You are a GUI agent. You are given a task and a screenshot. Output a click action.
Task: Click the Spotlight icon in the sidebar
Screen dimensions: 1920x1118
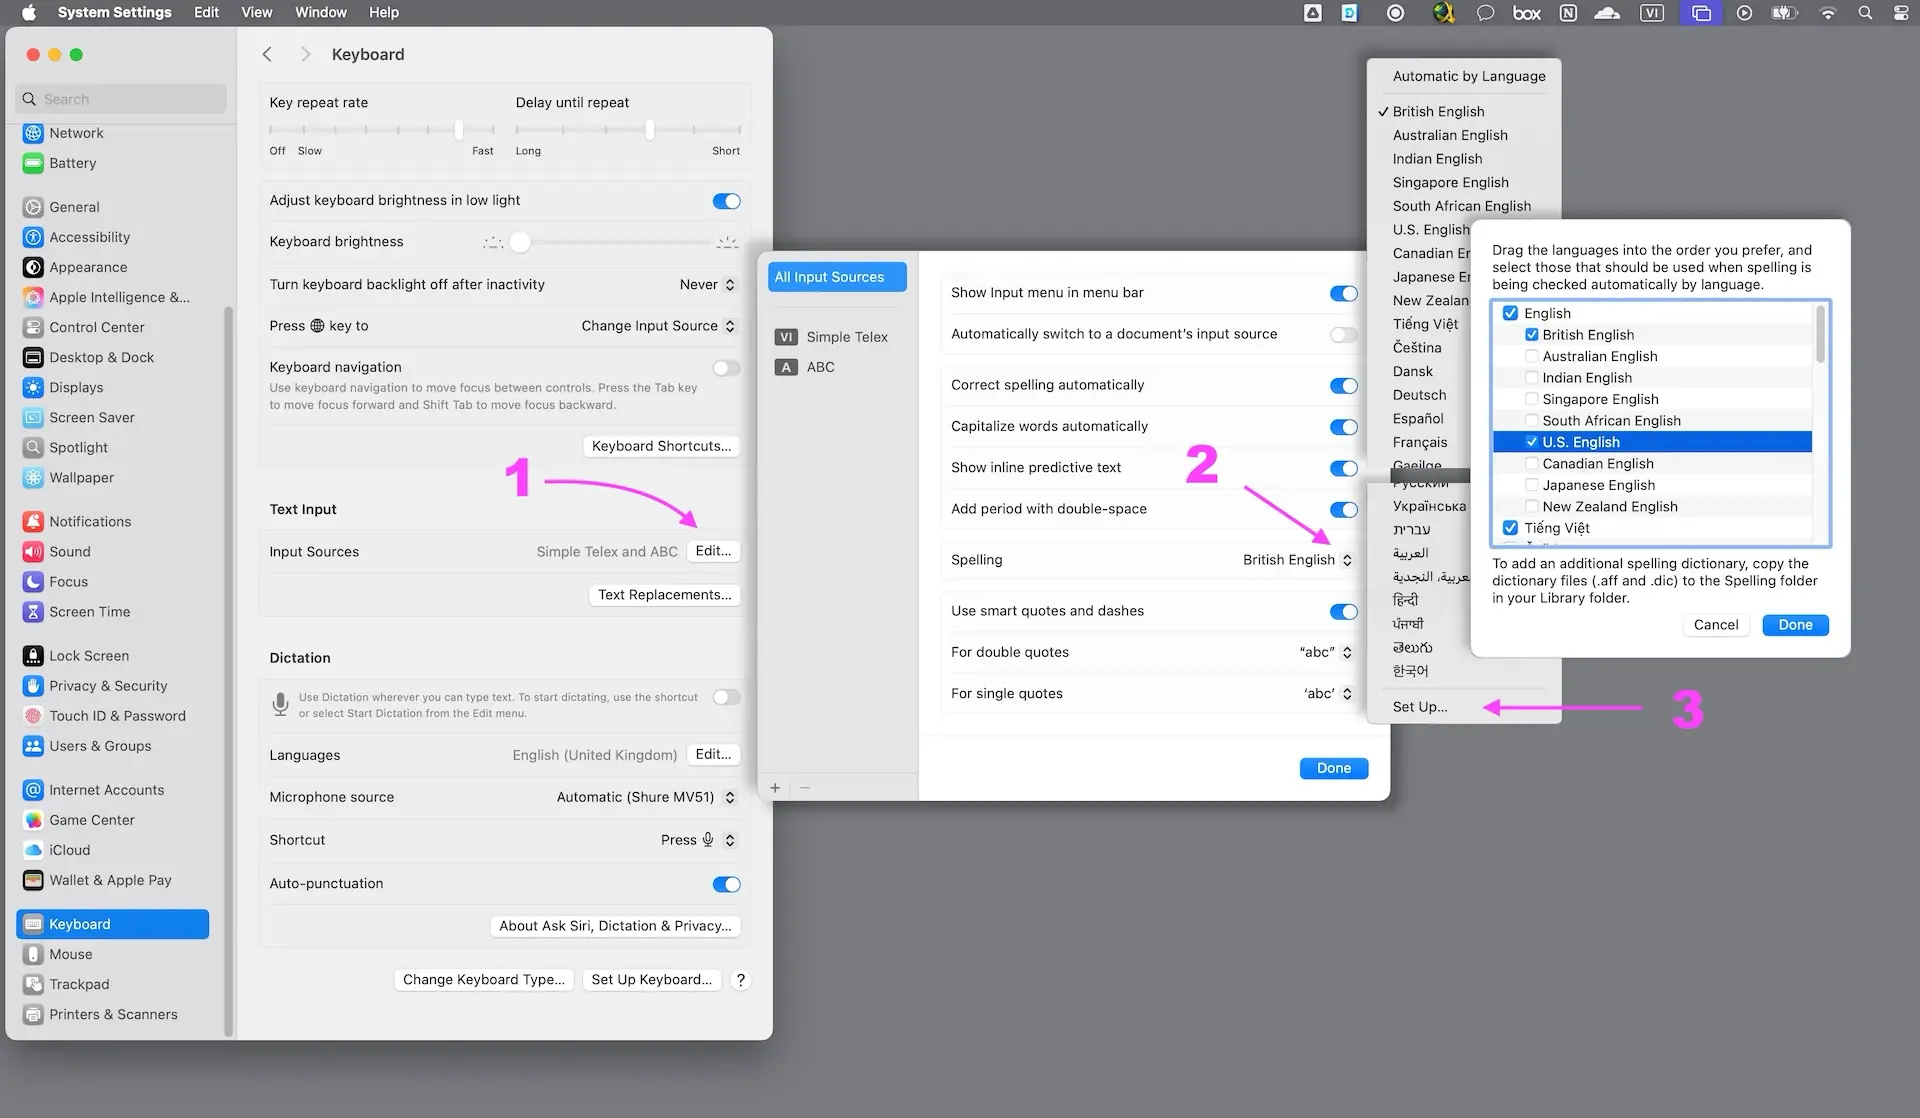[33, 448]
